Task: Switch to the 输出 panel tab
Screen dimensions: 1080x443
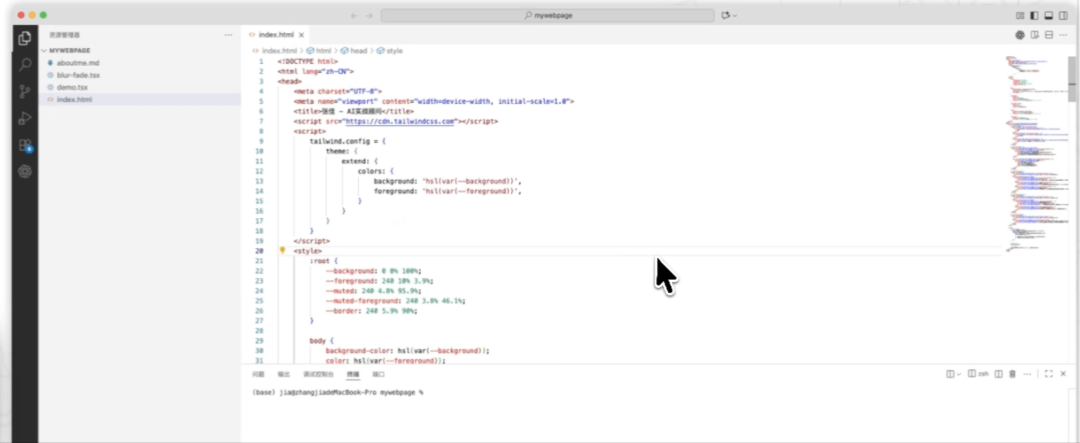Action: click(284, 374)
